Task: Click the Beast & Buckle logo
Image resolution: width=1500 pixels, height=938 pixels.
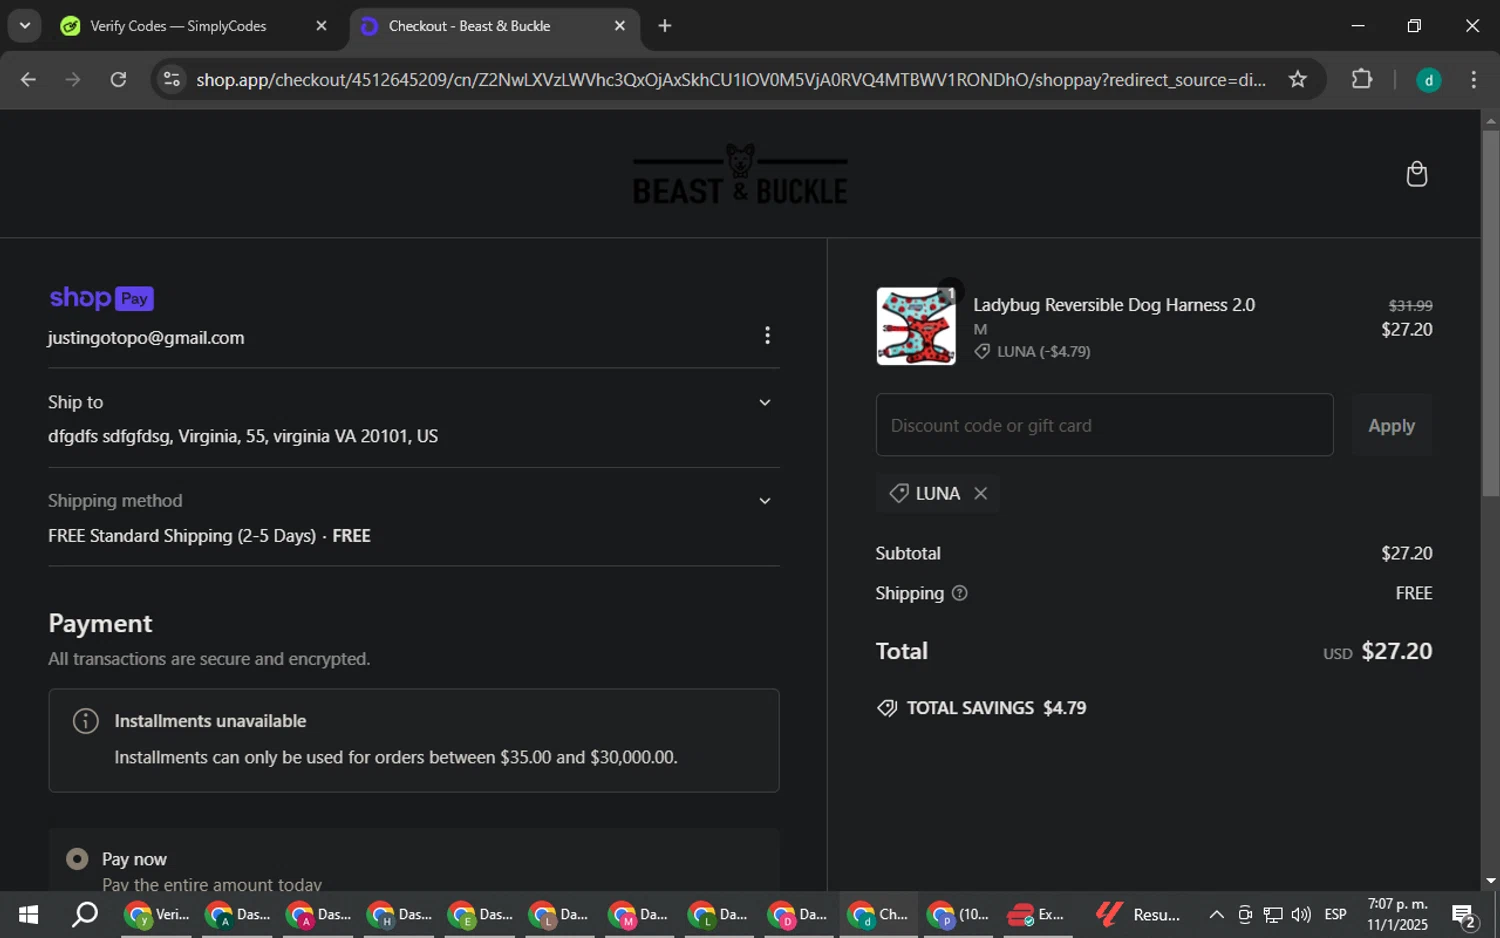Action: pos(740,174)
